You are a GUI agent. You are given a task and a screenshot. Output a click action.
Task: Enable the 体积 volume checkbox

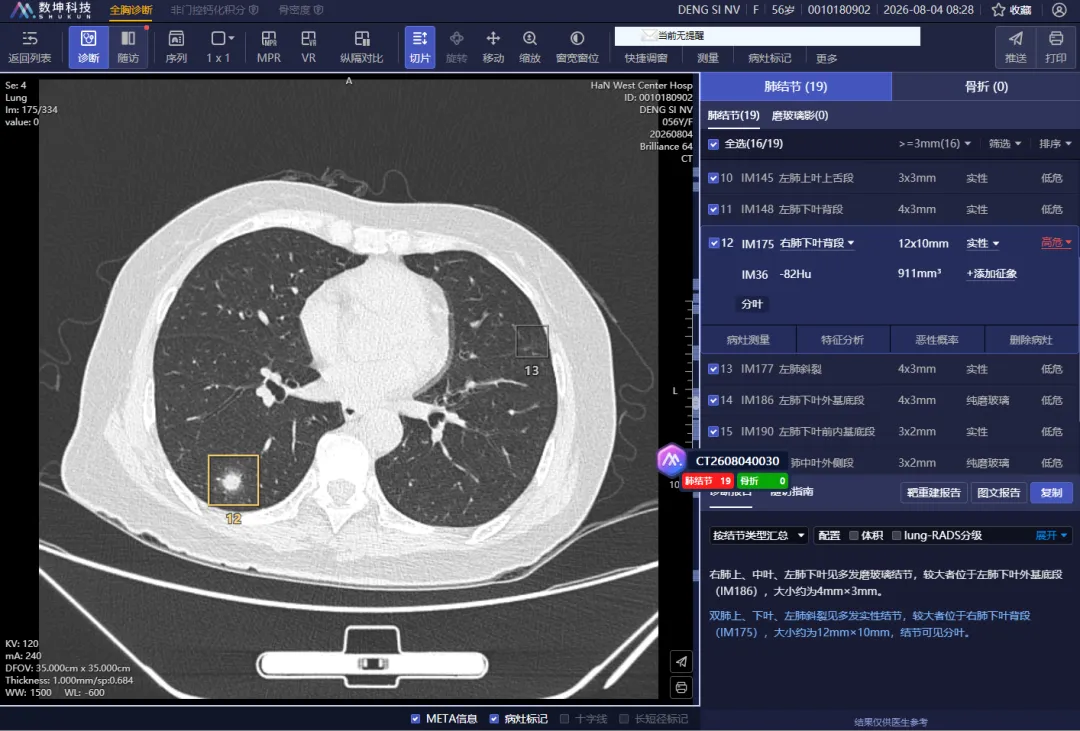854,535
